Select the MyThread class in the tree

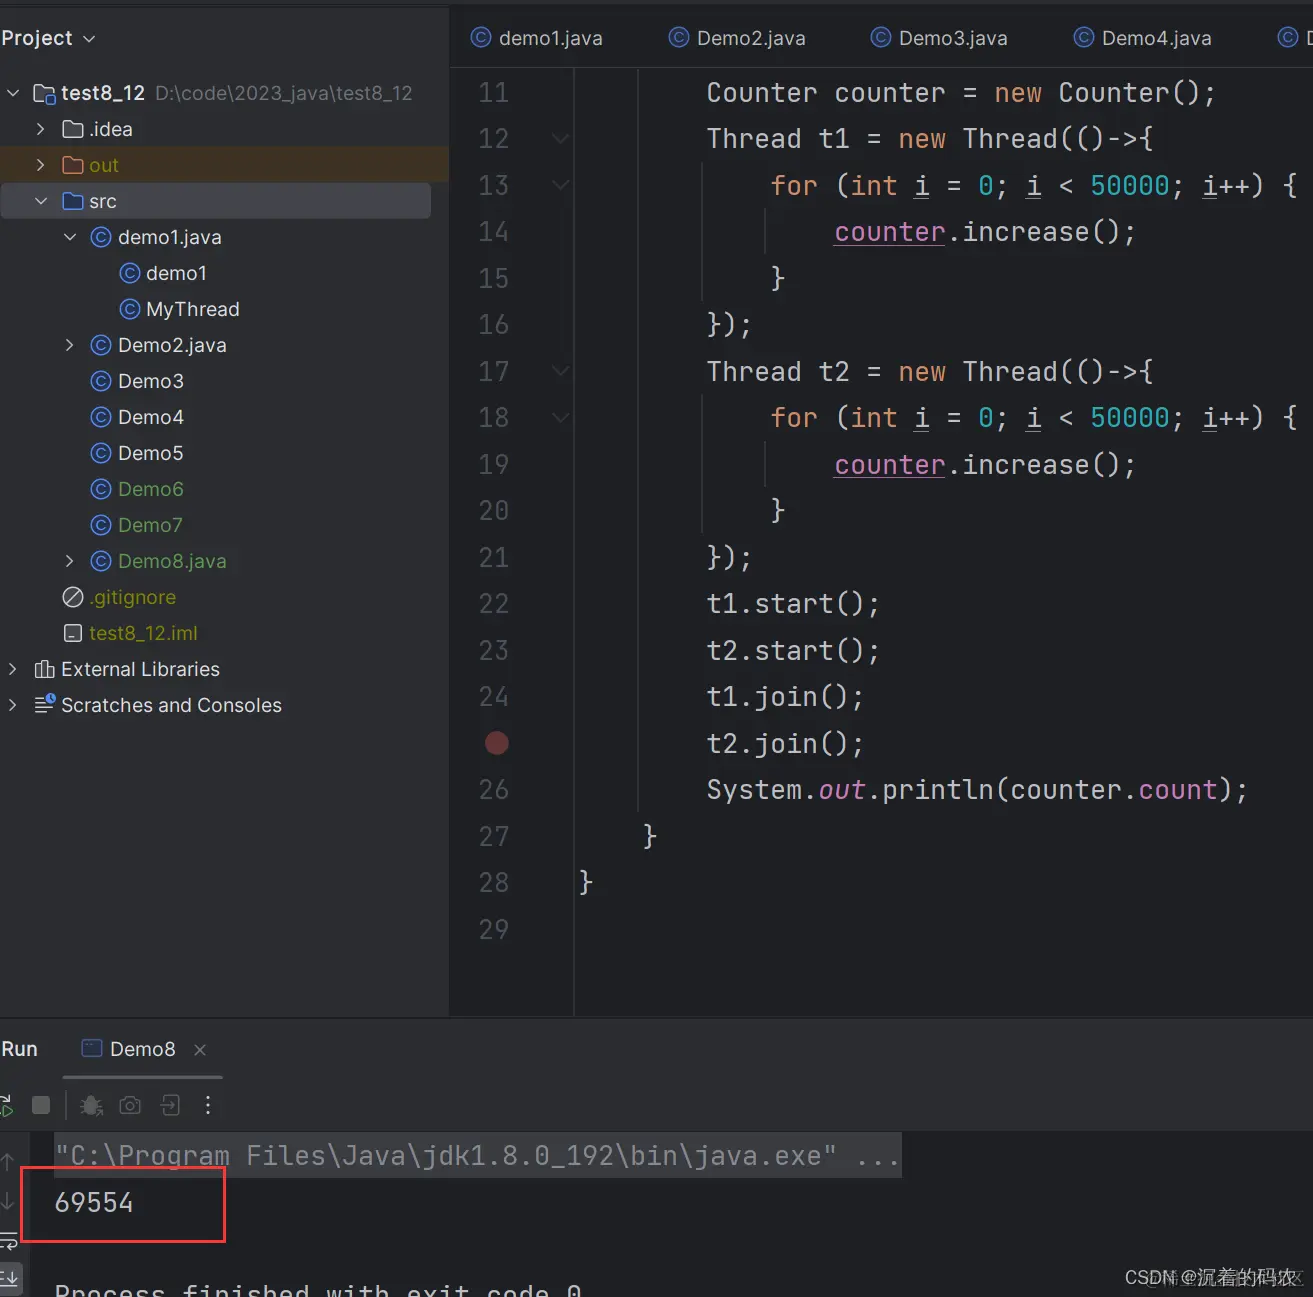pyautogui.click(x=179, y=309)
